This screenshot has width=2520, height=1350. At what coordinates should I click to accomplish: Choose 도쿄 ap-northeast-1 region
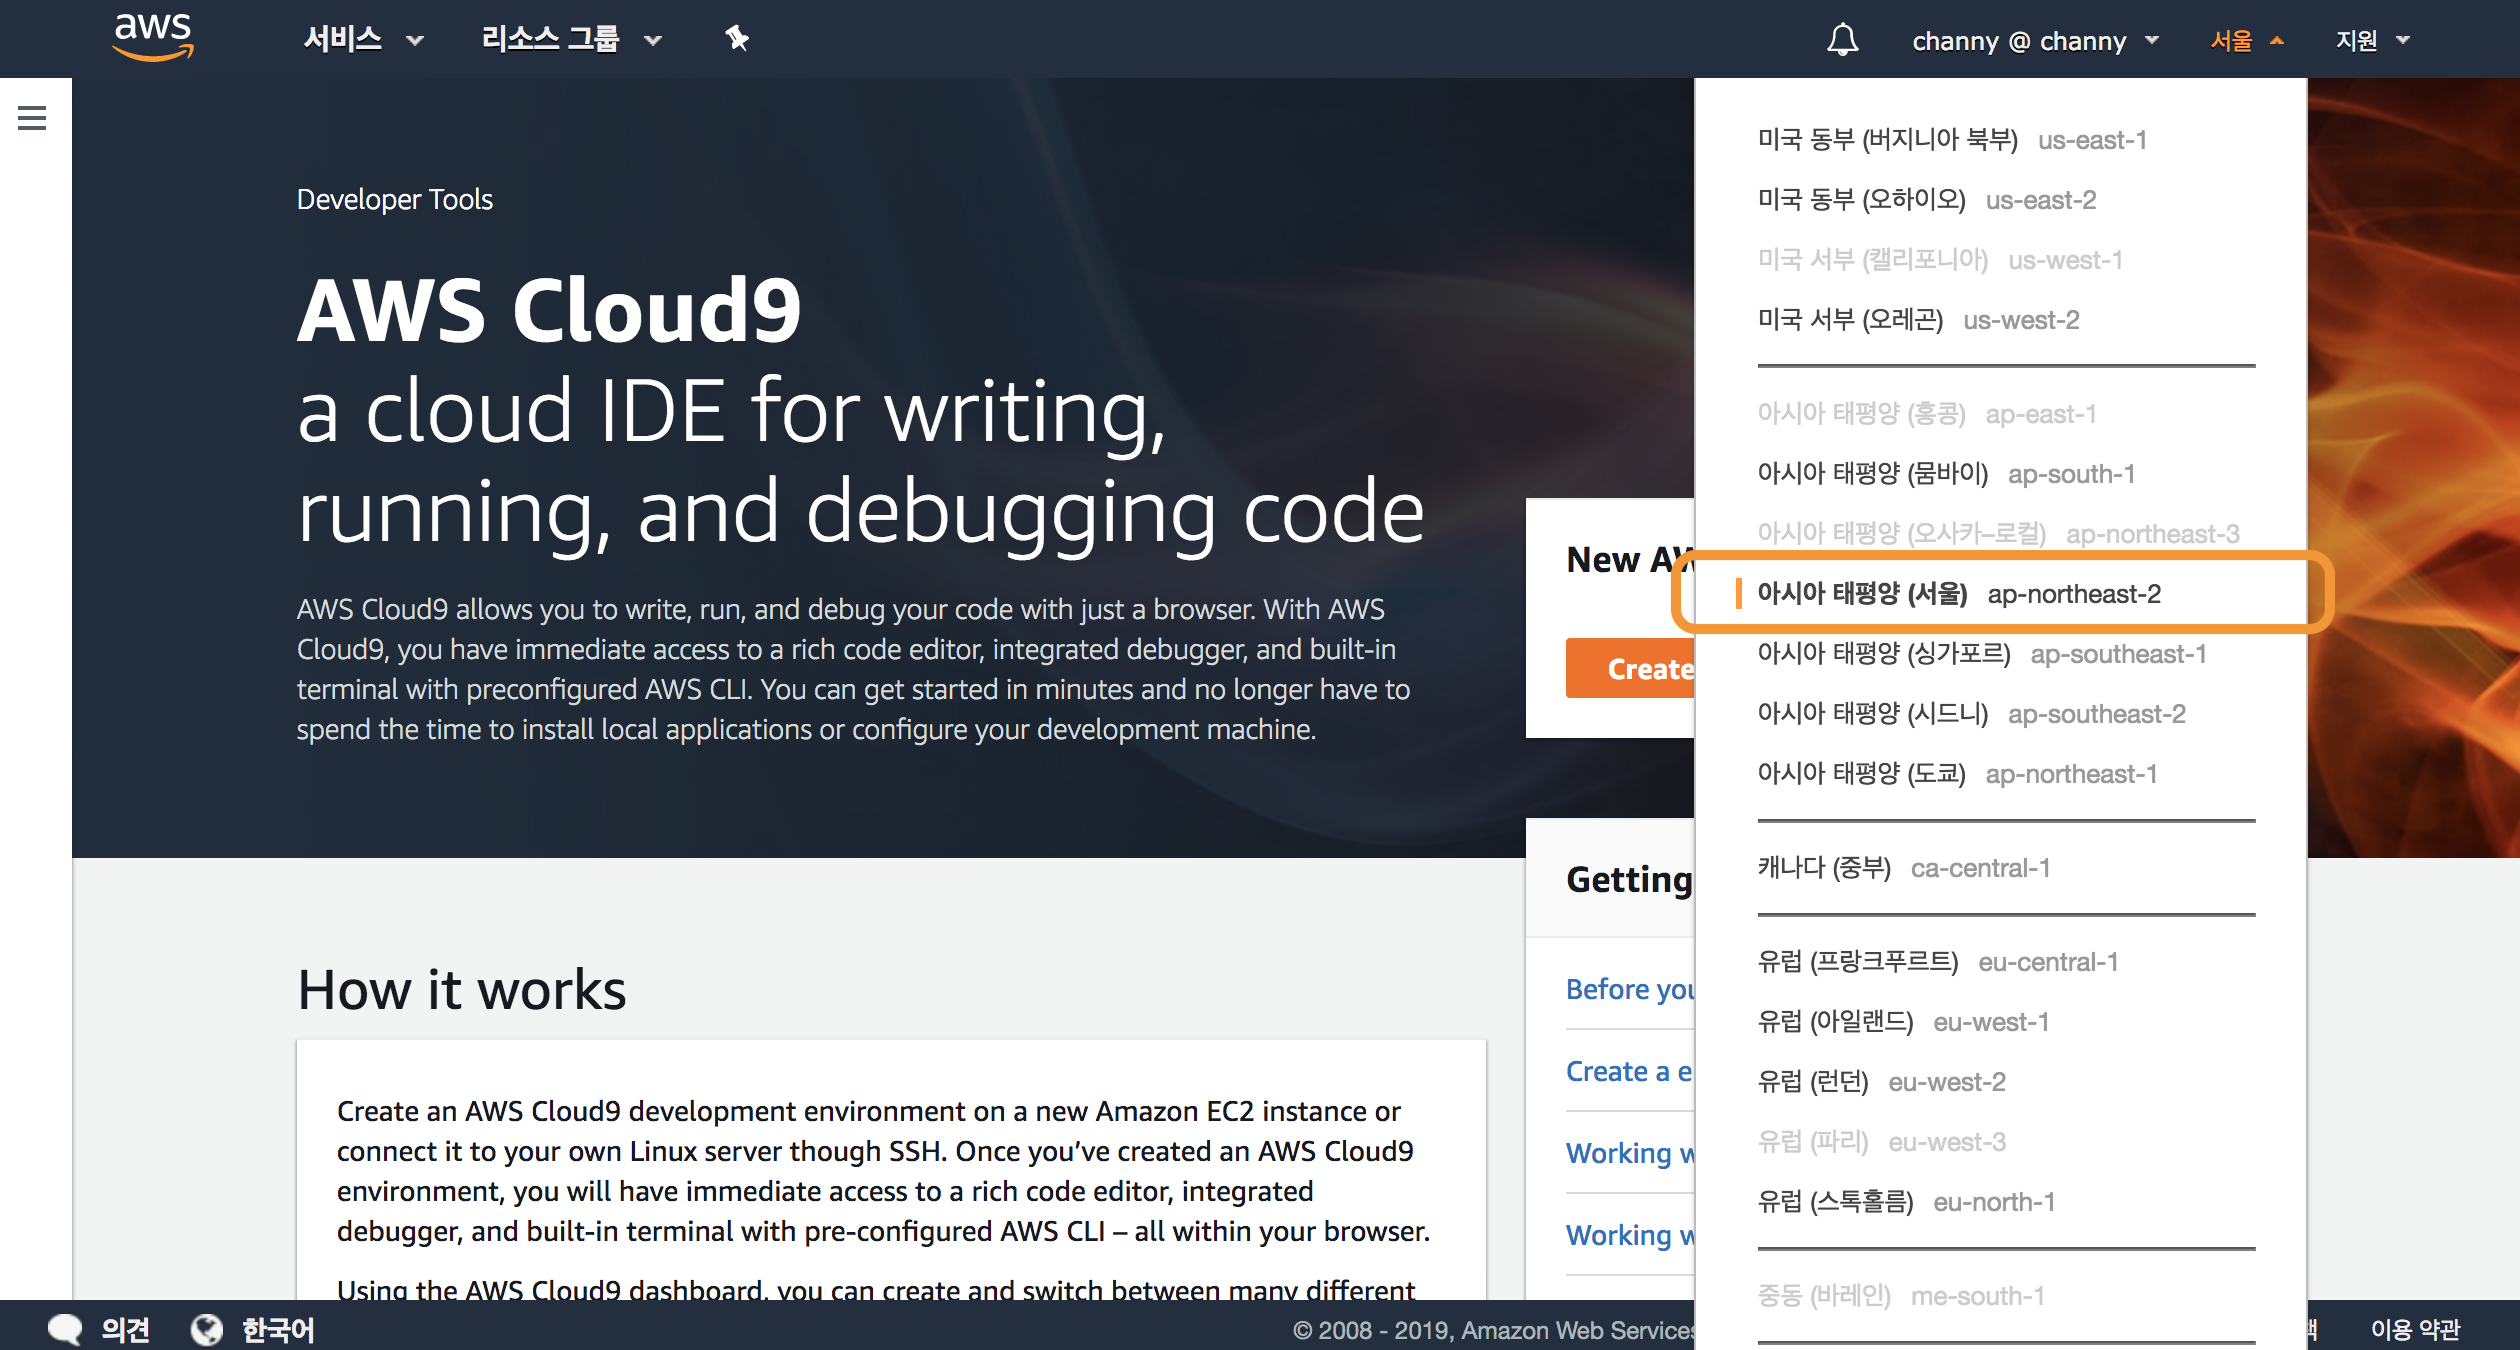pos(1956,774)
